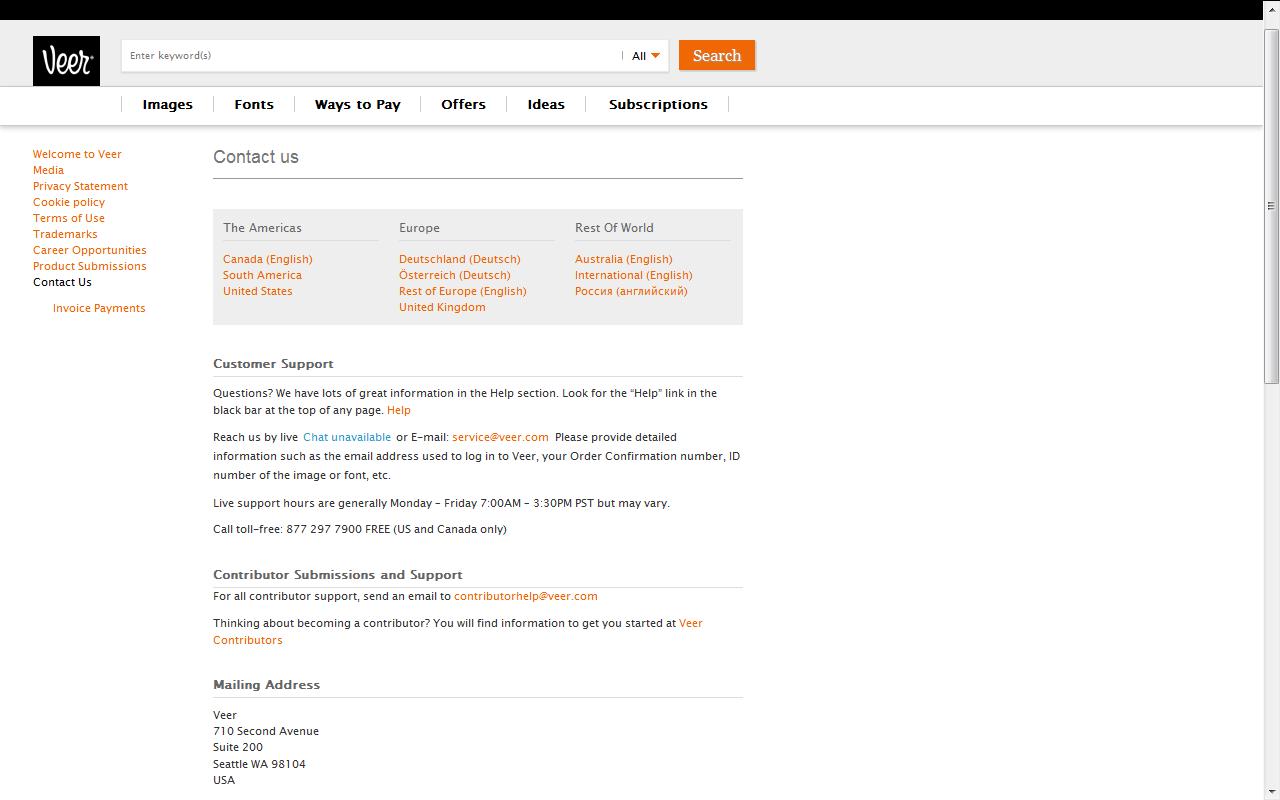Image resolution: width=1280 pixels, height=800 pixels.
Task: Pick International (English) region
Action: point(634,275)
